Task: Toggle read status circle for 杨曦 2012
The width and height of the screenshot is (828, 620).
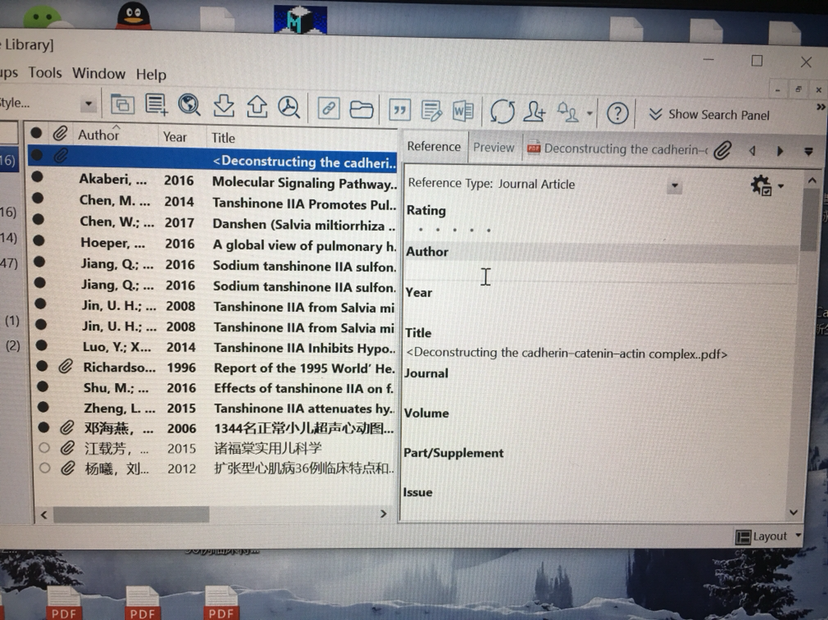Action: pos(45,467)
